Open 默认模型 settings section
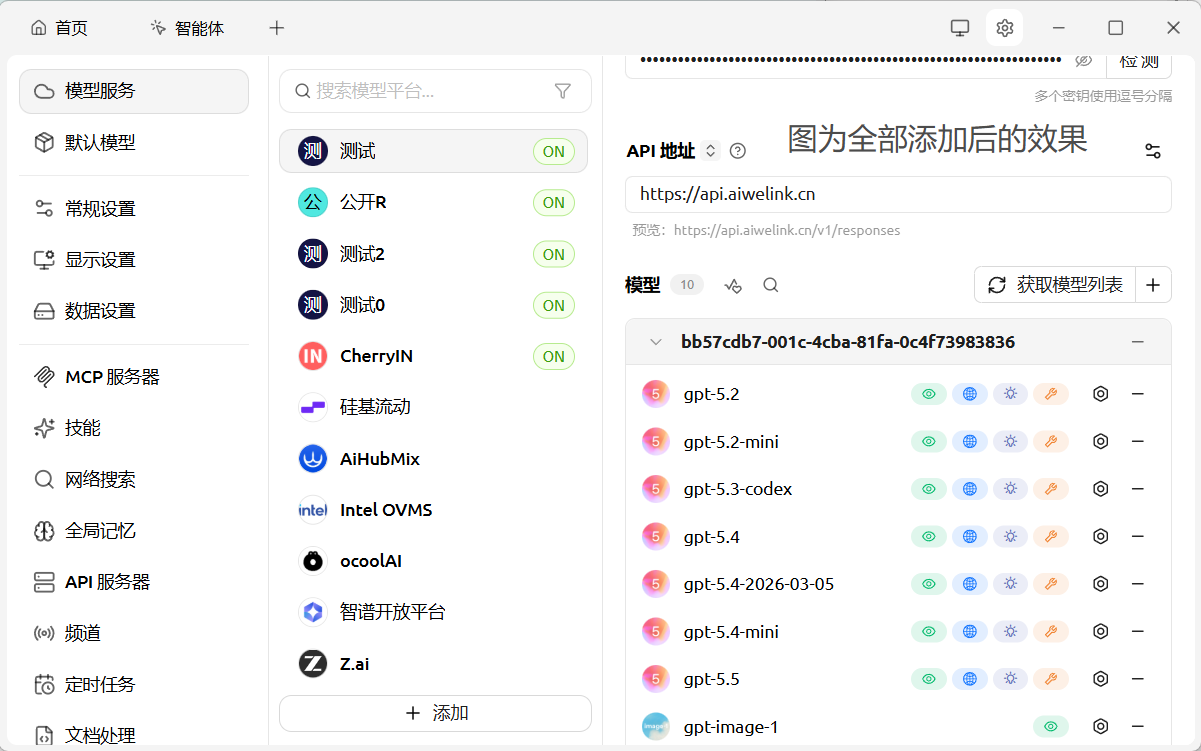Image resolution: width=1201 pixels, height=751 pixels. point(134,142)
